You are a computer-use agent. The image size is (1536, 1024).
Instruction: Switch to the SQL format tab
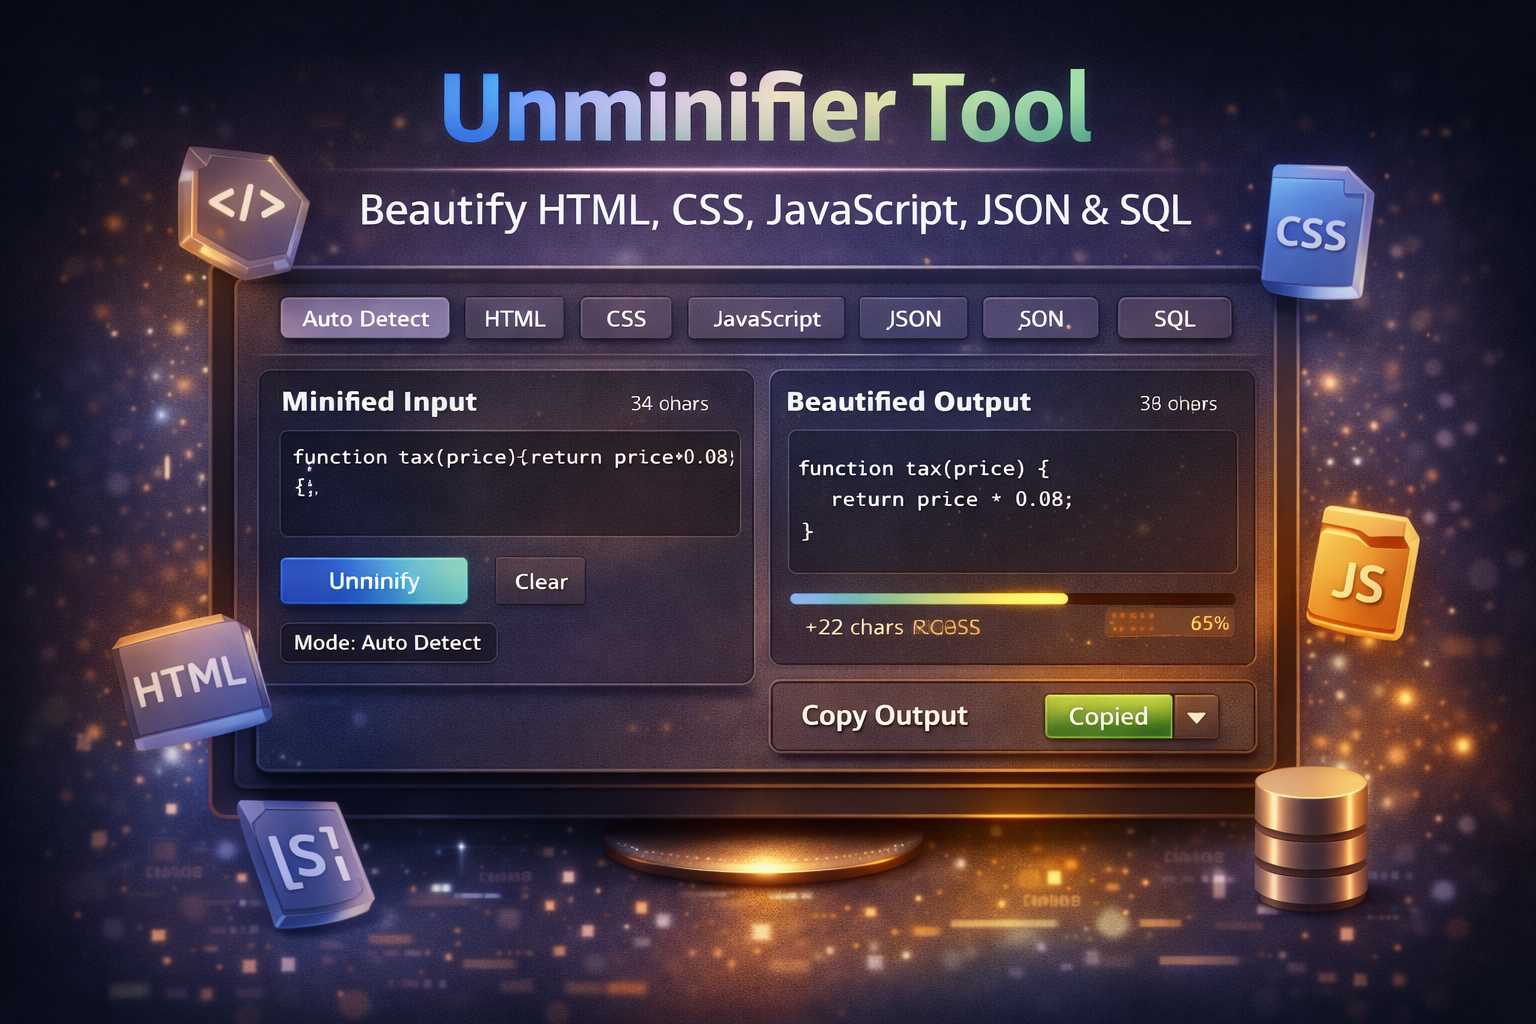click(1175, 318)
